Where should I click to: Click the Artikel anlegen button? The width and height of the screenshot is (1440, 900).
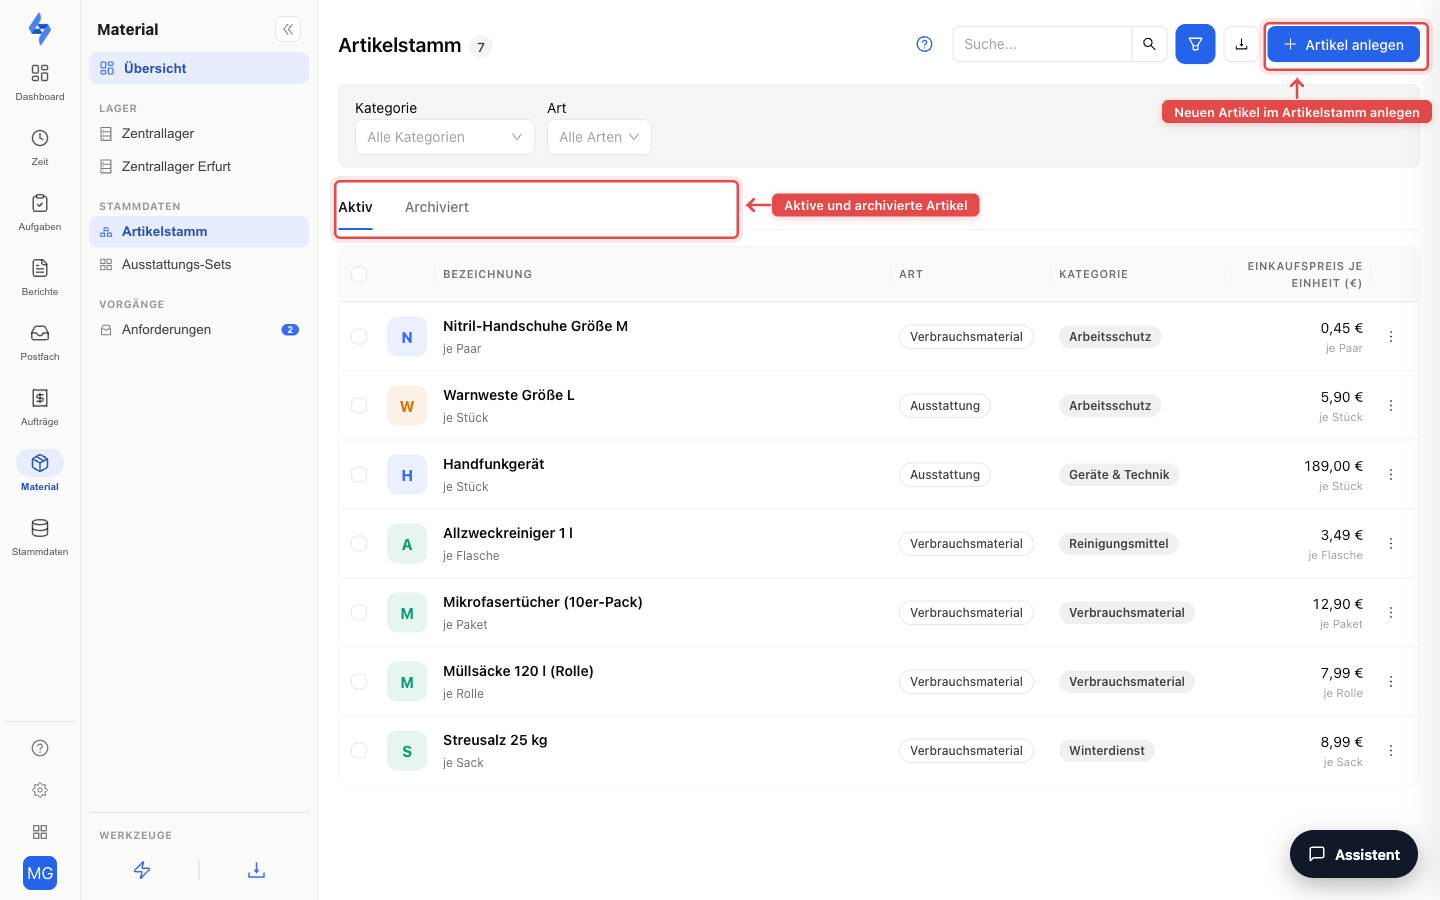pyautogui.click(x=1344, y=44)
